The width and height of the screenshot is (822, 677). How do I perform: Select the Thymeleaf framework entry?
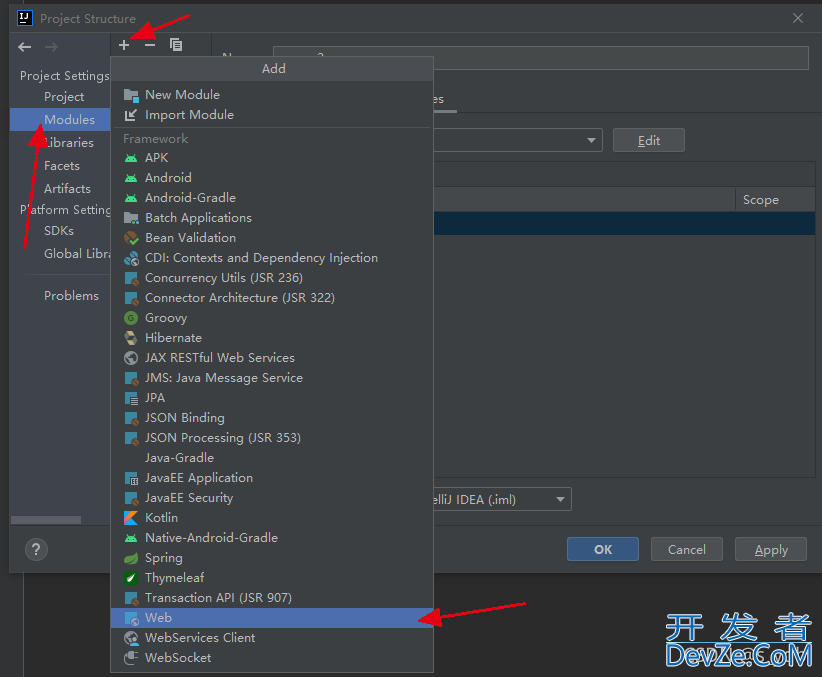click(x=272, y=578)
